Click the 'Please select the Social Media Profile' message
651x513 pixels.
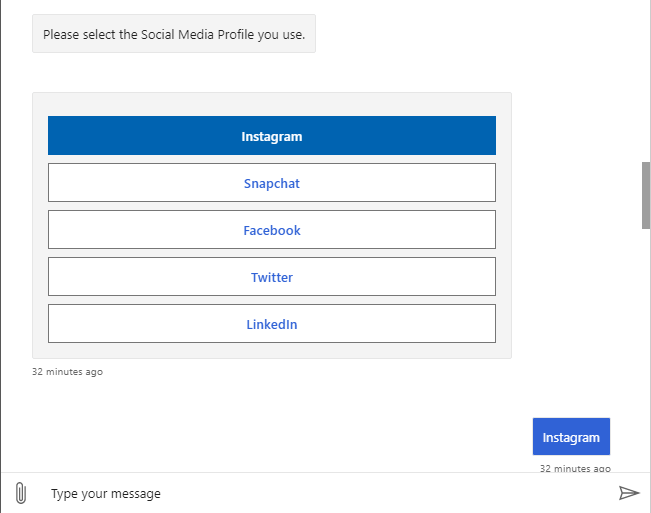(x=174, y=34)
